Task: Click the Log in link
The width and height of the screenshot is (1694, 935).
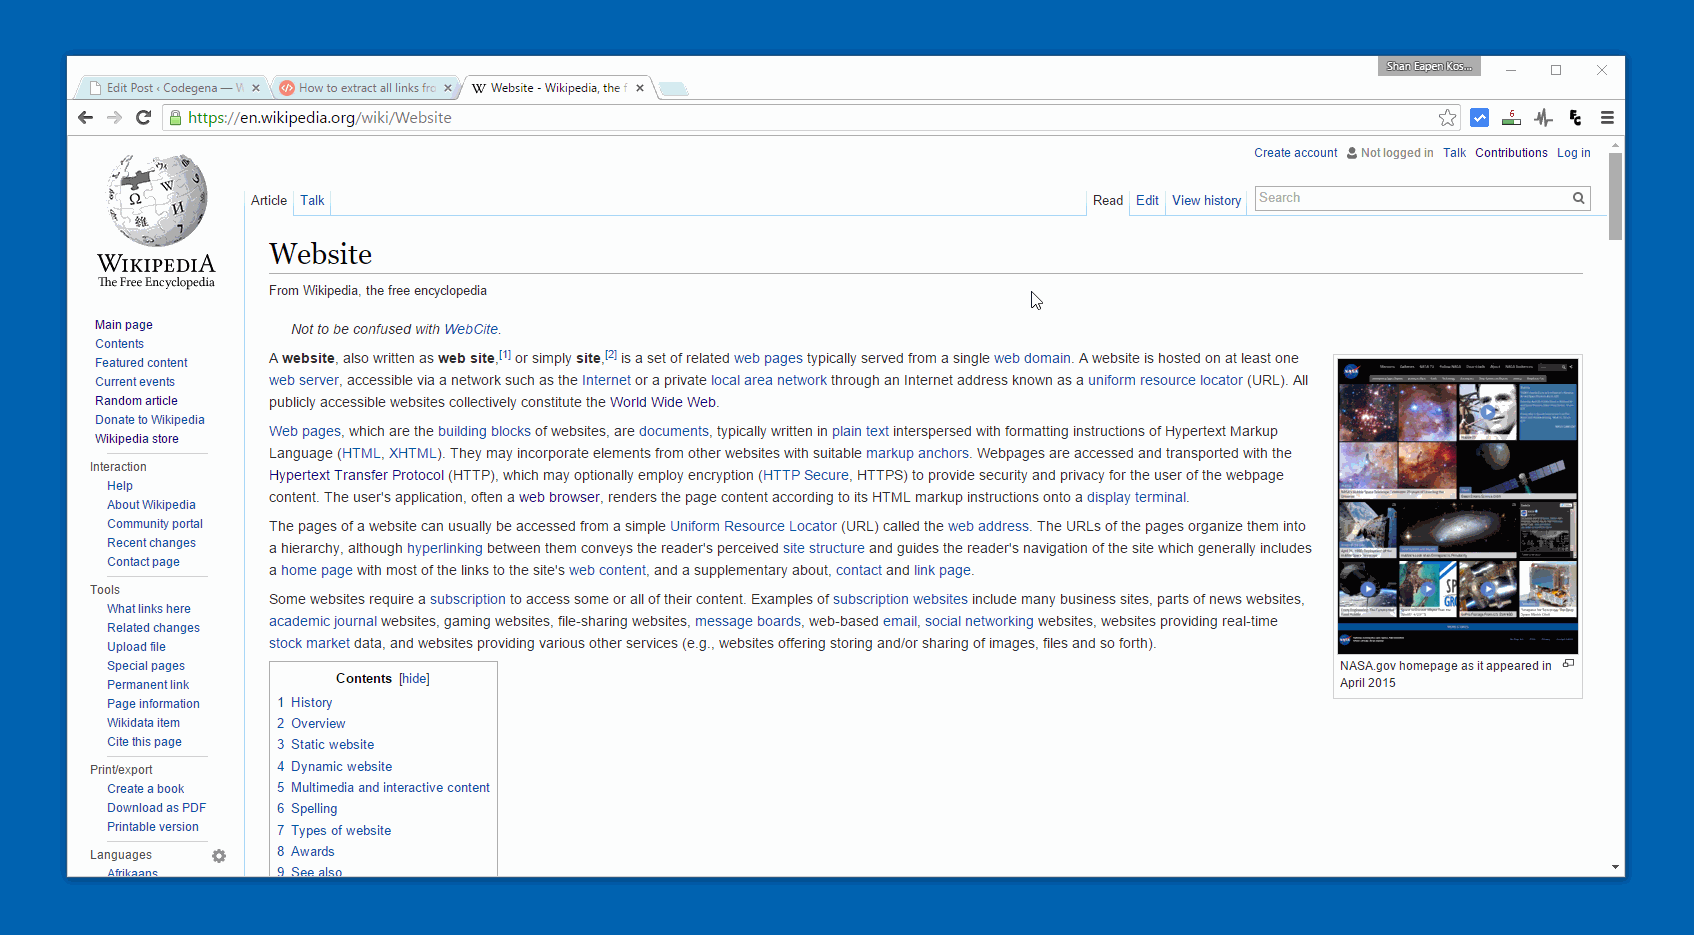Action: (1574, 153)
